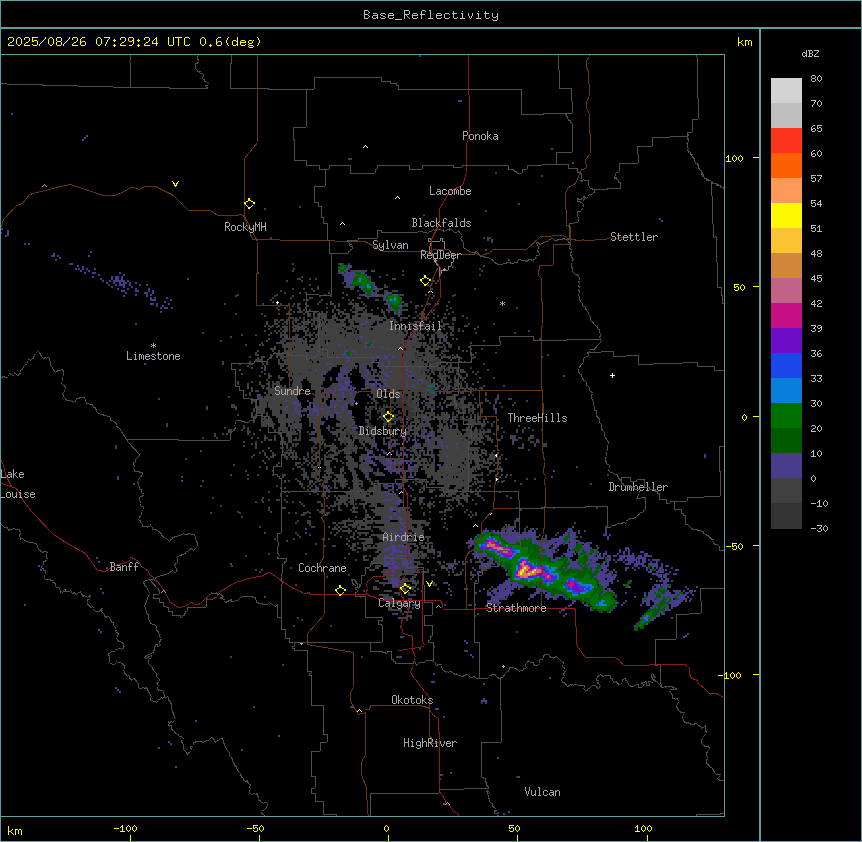Viewport: 862px width, 842px height.
Task: Click the 100 tick on the right axis
Action: click(734, 158)
